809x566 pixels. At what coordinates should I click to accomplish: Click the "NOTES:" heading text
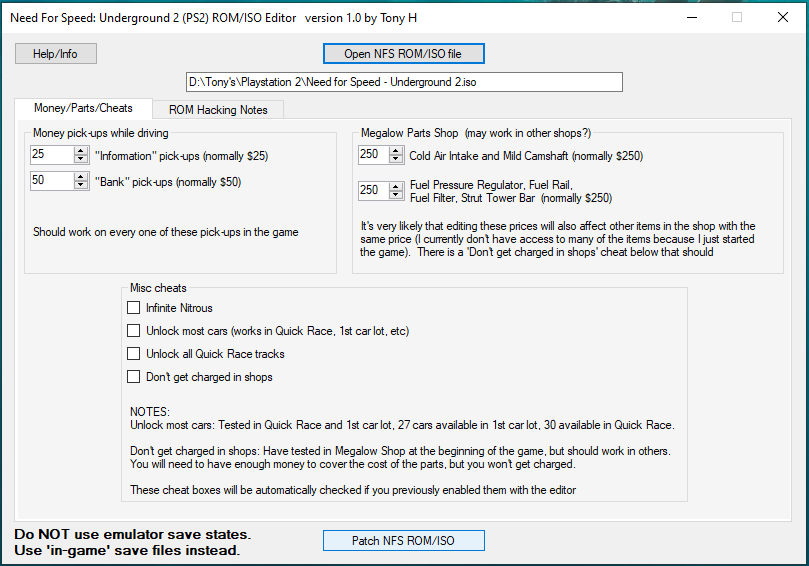coord(150,412)
